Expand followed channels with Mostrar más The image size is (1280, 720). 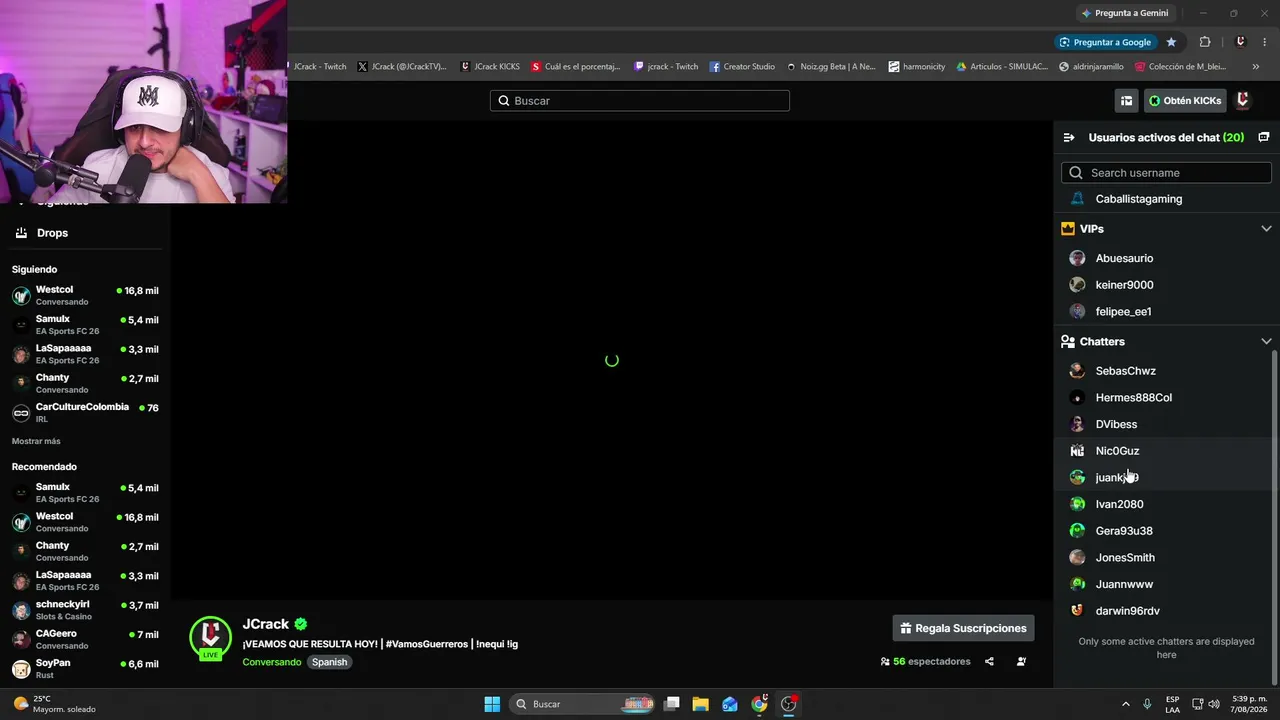[36, 441]
